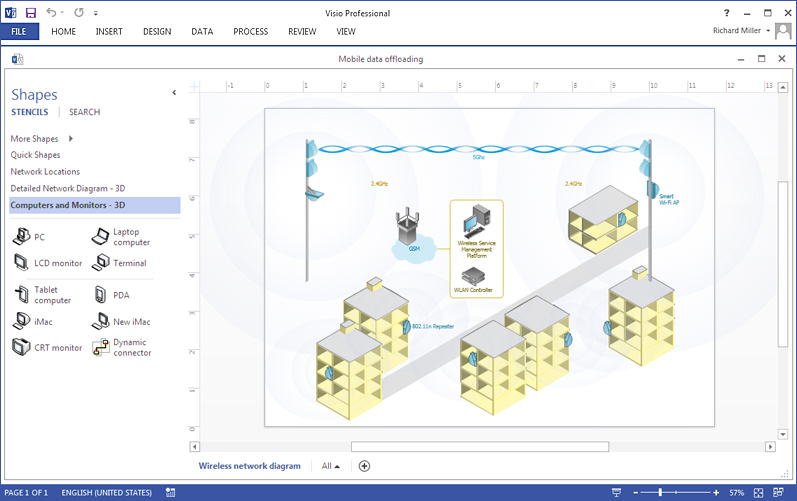Click the Redo icon in quick access
The width and height of the screenshot is (797, 501).
point(79,12)
